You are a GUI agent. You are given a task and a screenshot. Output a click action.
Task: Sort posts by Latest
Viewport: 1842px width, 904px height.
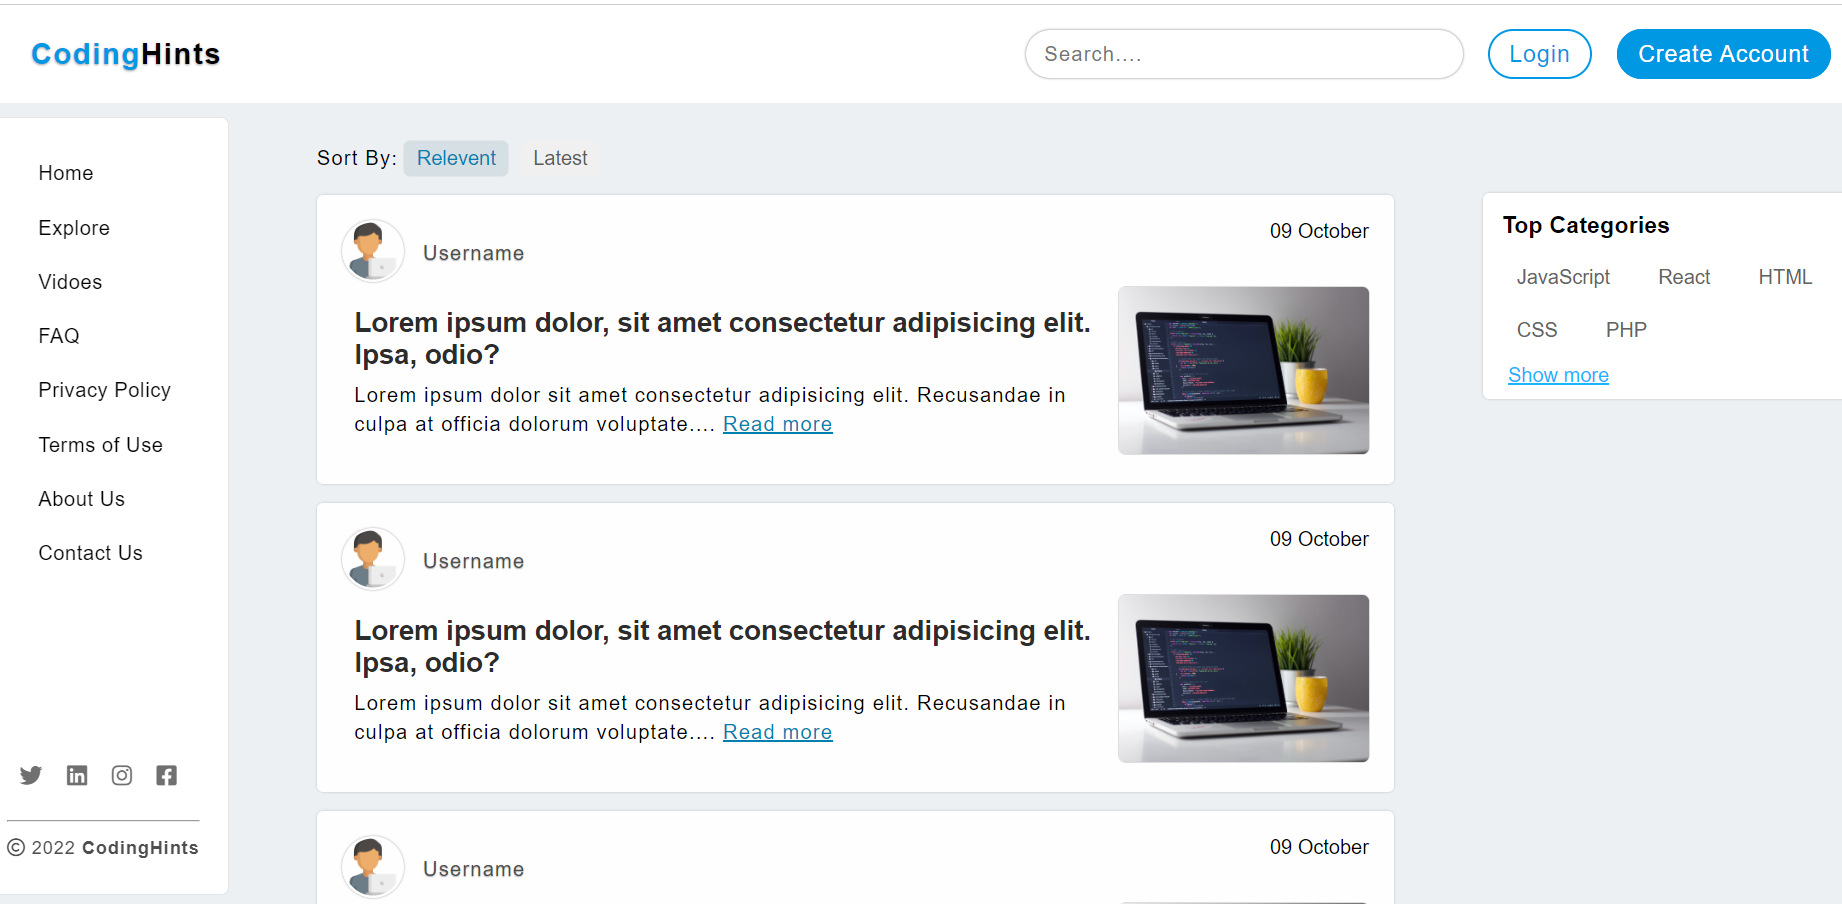coord(560,158)
